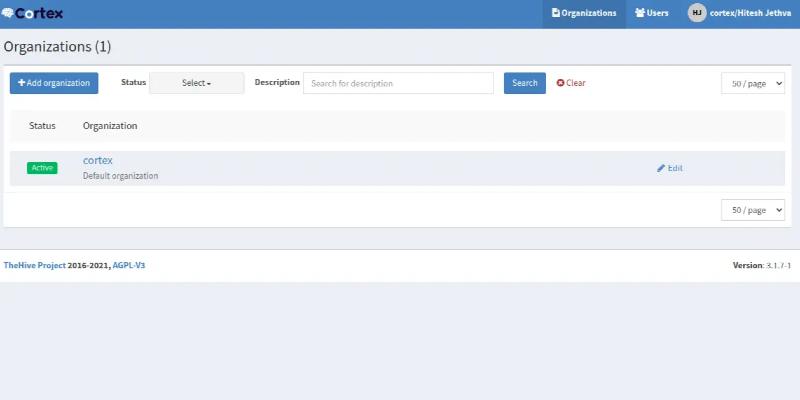800x400 pixels.
Task: Go to the Users page
Action: click(652, 13)
